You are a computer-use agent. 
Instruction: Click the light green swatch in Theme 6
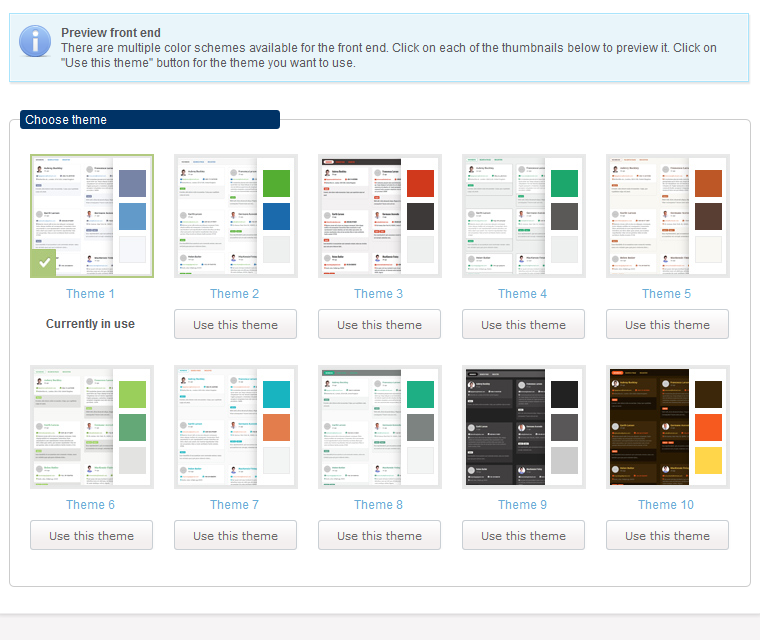point(132,394)
